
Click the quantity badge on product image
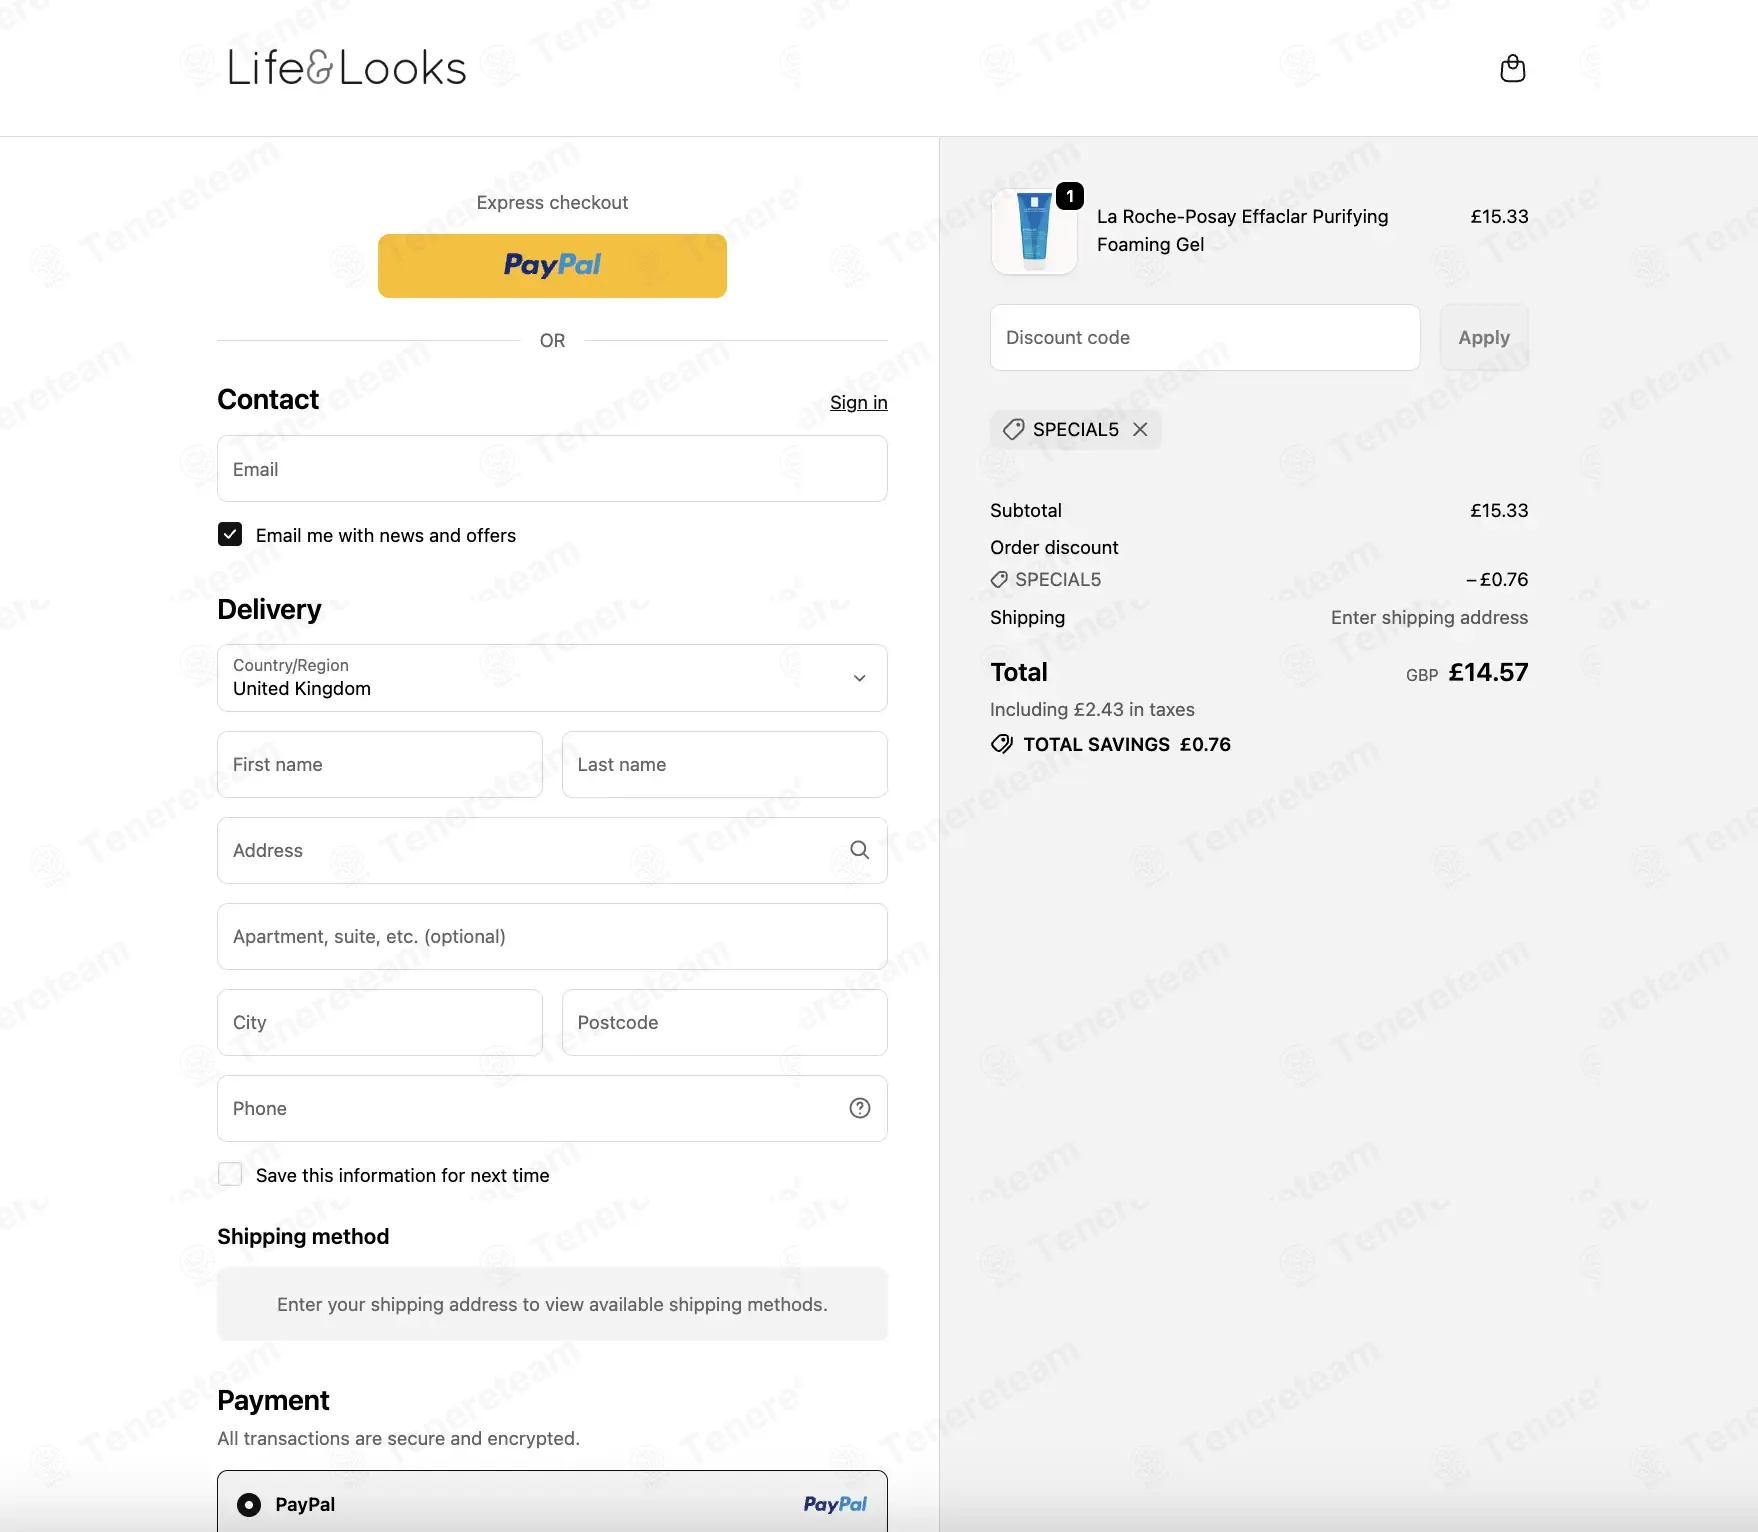click(1070, 196)
